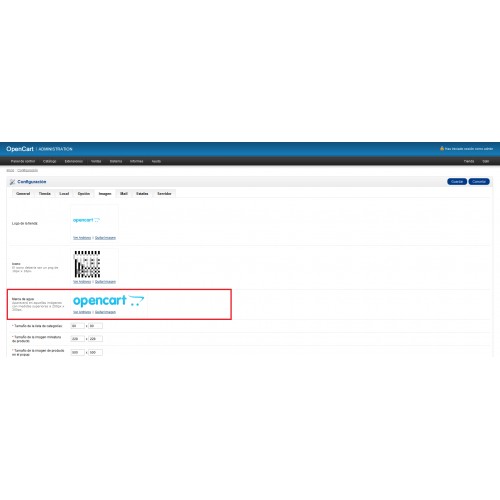Open the Sistema menu
The image size is (500, 500).
pos(116,161)
